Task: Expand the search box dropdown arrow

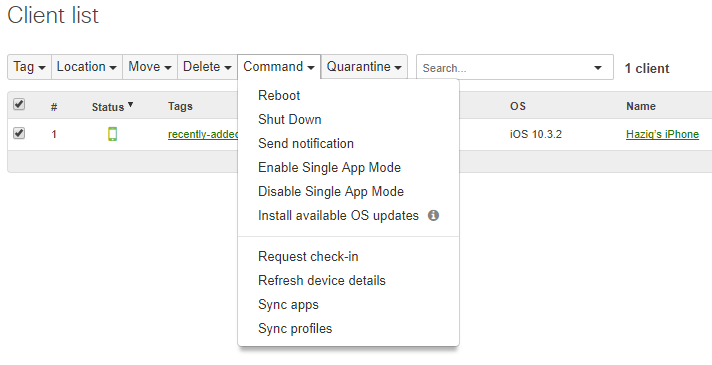Action: click(x=598, y=68)
